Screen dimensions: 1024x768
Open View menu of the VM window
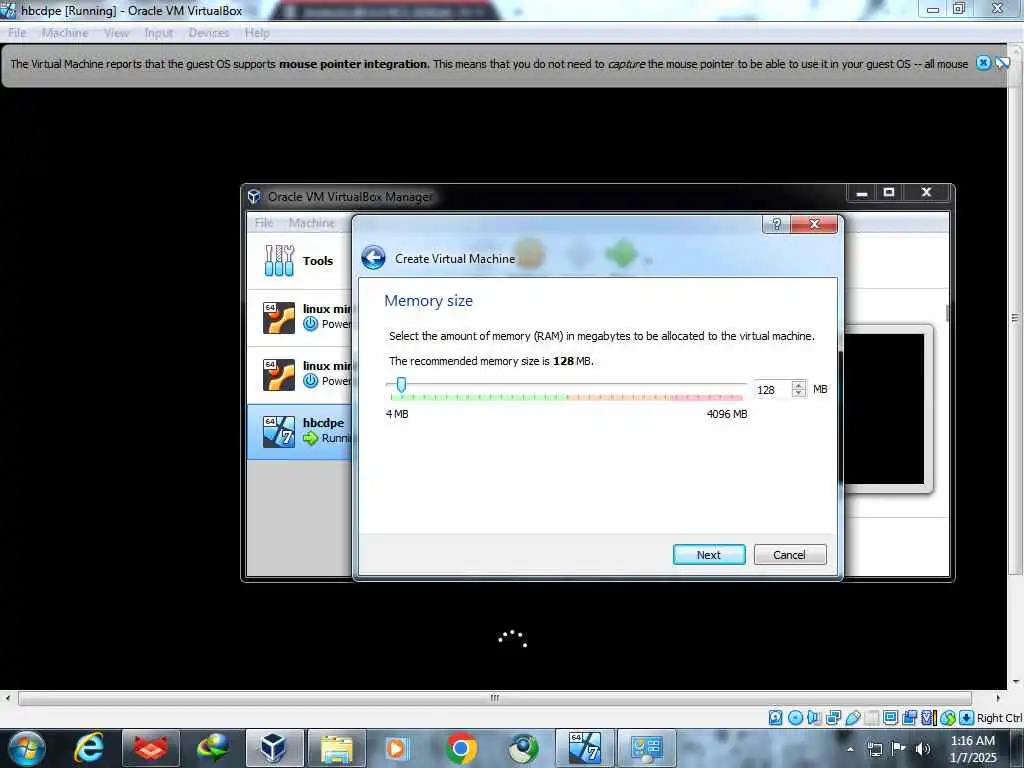[x=116, y=33]
